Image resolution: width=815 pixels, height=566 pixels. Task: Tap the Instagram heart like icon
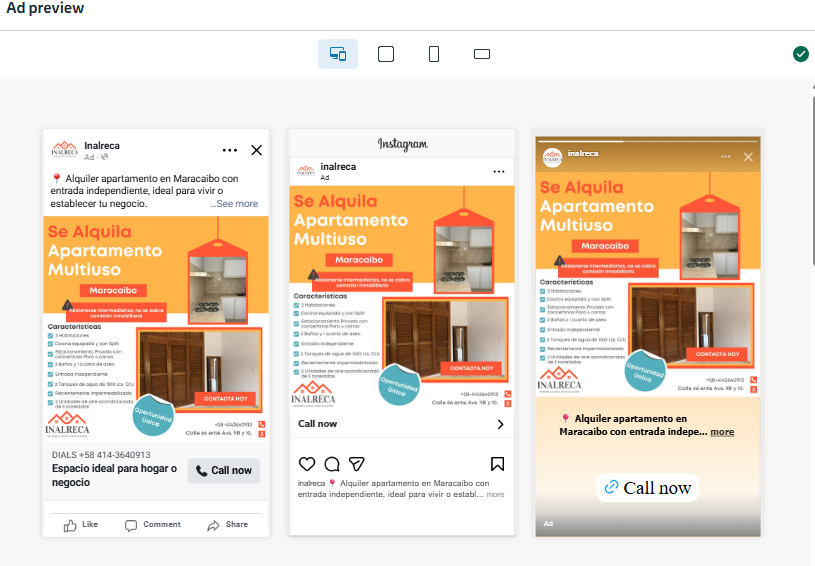point(307,464)
